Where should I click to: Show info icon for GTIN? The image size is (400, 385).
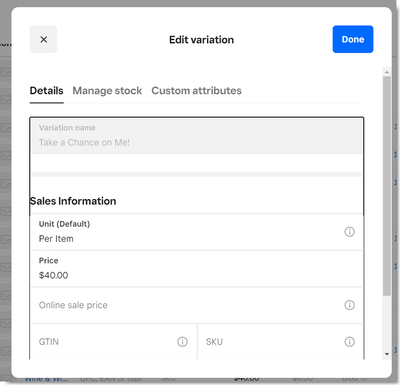(x=182, y=342)
